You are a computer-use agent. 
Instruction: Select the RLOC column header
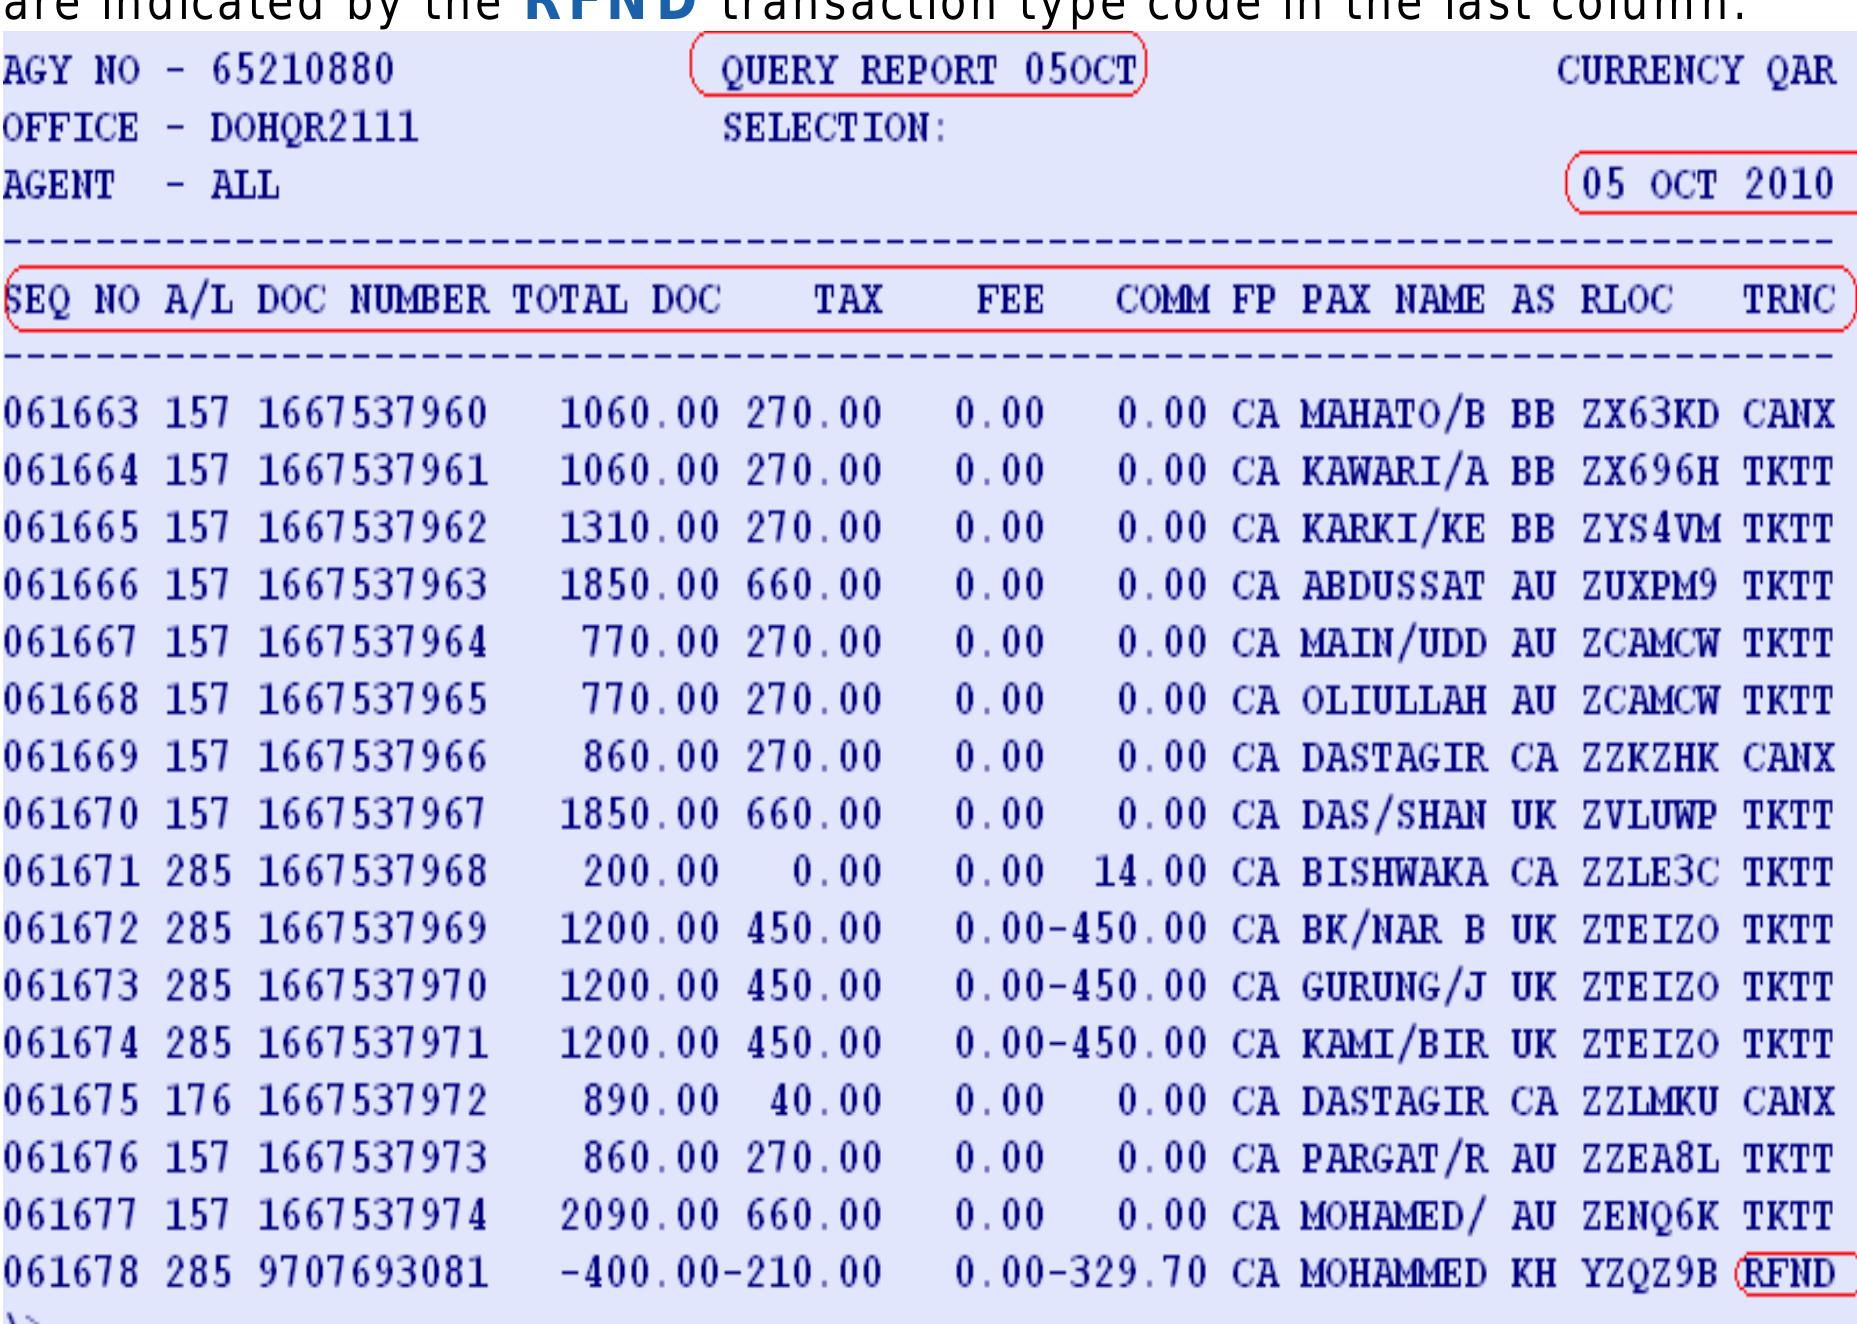click(1626, 300)
